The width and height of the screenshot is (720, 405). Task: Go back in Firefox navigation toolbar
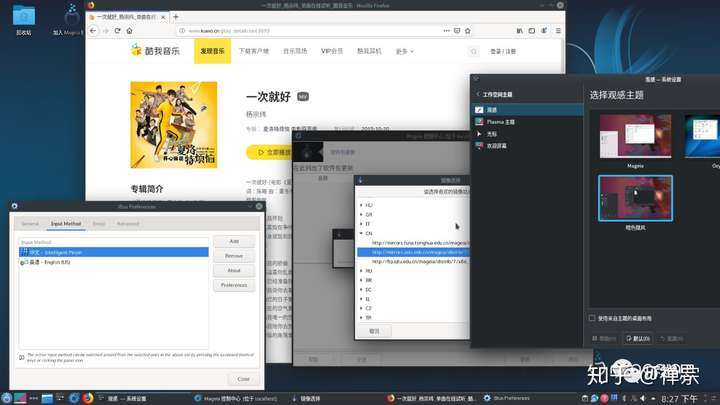tap(93, 31)
